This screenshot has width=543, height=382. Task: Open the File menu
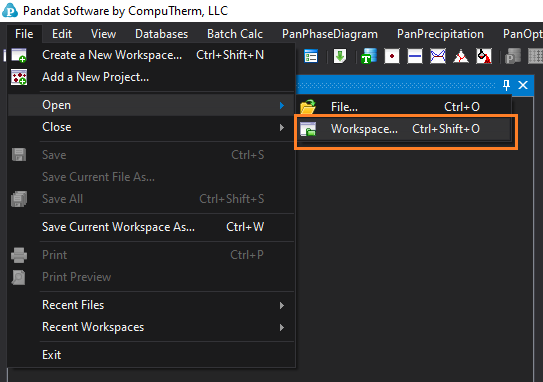[x=24, y=34]
